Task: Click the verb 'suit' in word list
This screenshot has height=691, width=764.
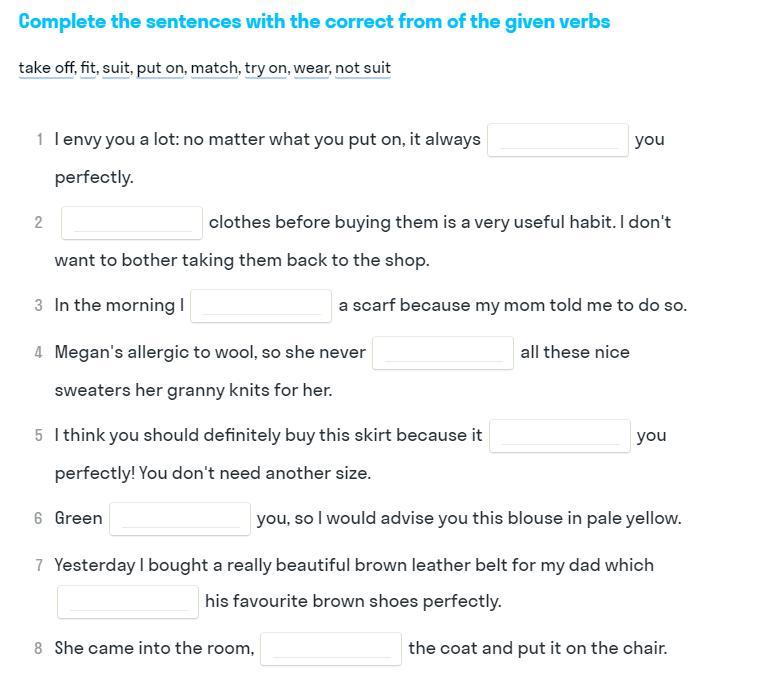Action: click(116, 68)
